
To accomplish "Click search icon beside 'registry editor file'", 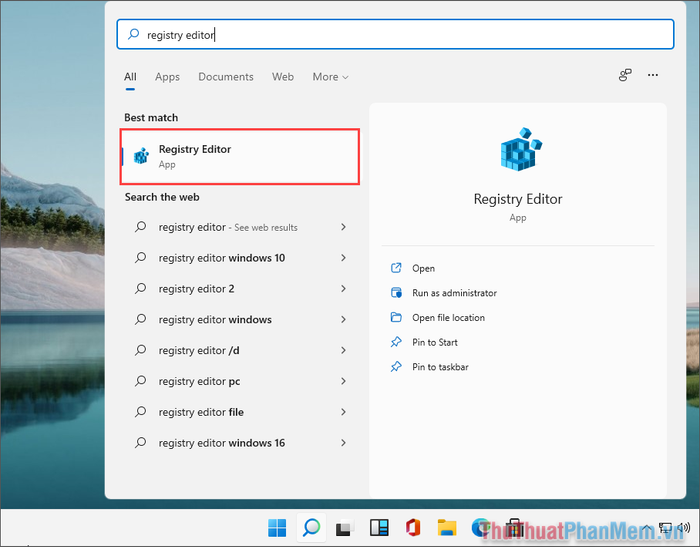I will [x=141, y=412].
